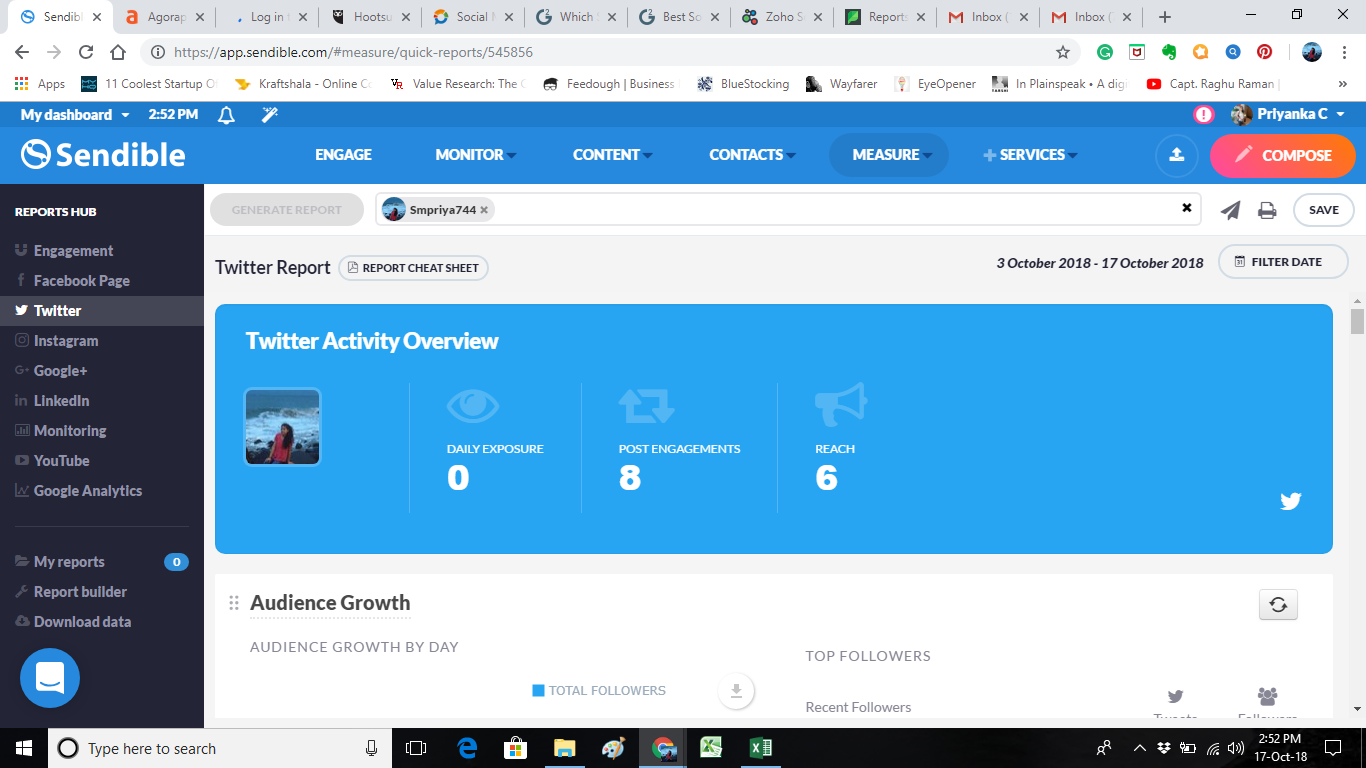Open Microsoft Edge from the taskbar

pos(467,747)
